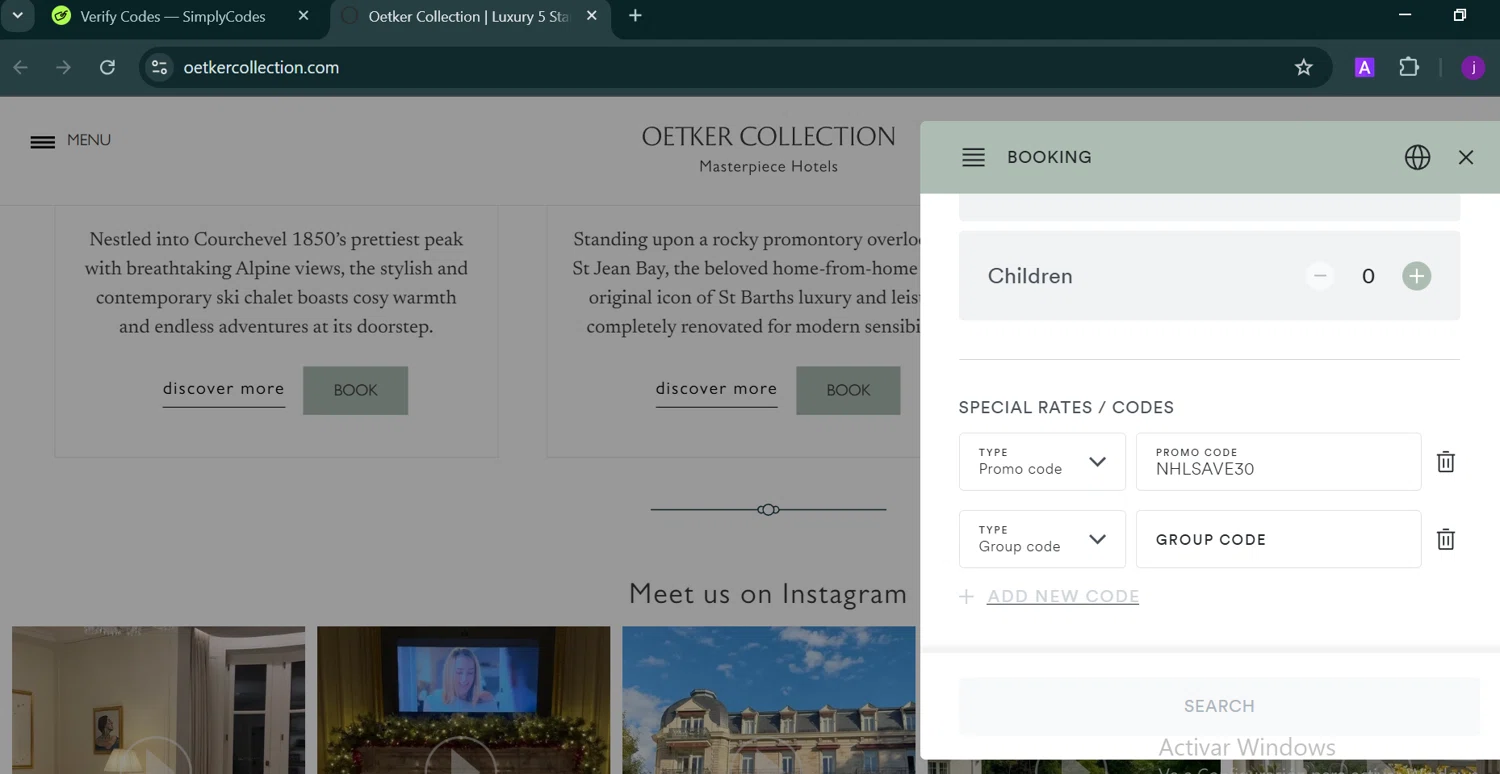Image resolution: width=1500 pixels, height=774 pixels.
Task: Focus the Group Code input field
Action: click(x=1278, y=539)
